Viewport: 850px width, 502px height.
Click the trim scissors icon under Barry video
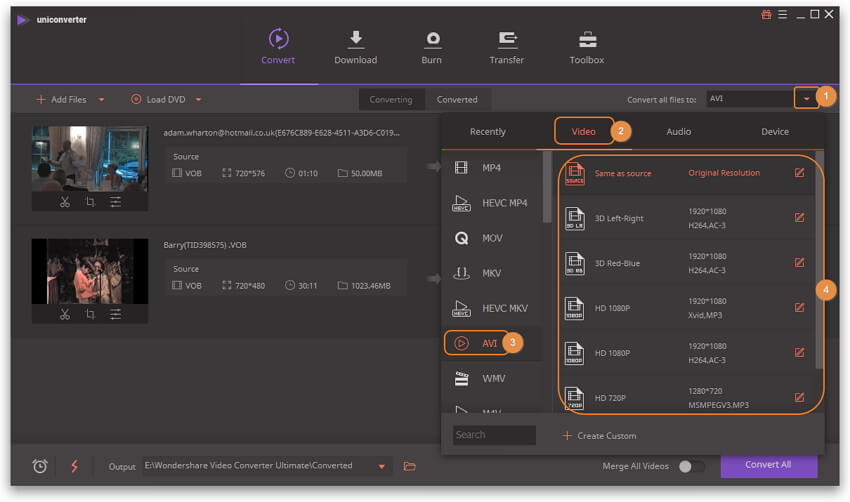coord(65,314)
